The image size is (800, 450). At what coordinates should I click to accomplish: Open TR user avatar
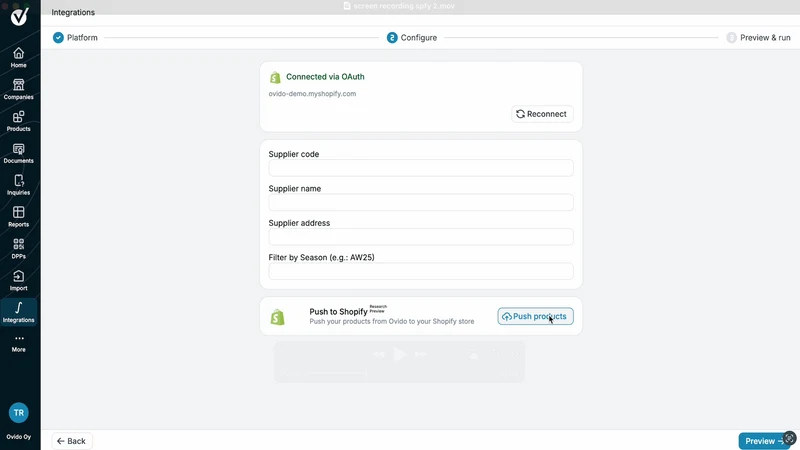point(18,413)
